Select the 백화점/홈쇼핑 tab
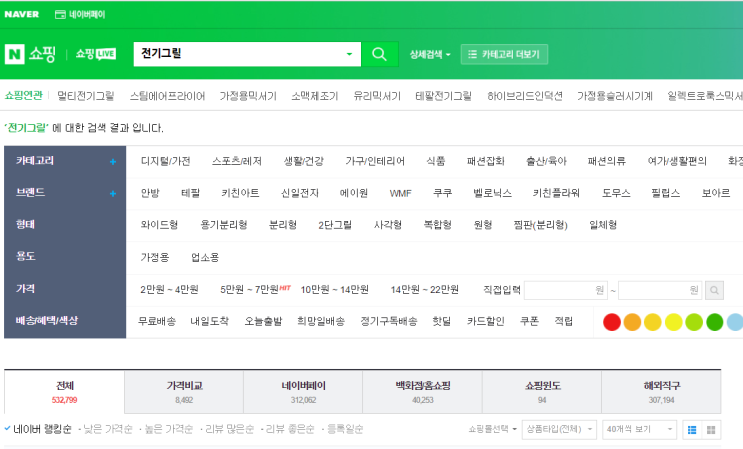This screenshot has height=449, width=743. pos(423,392)
